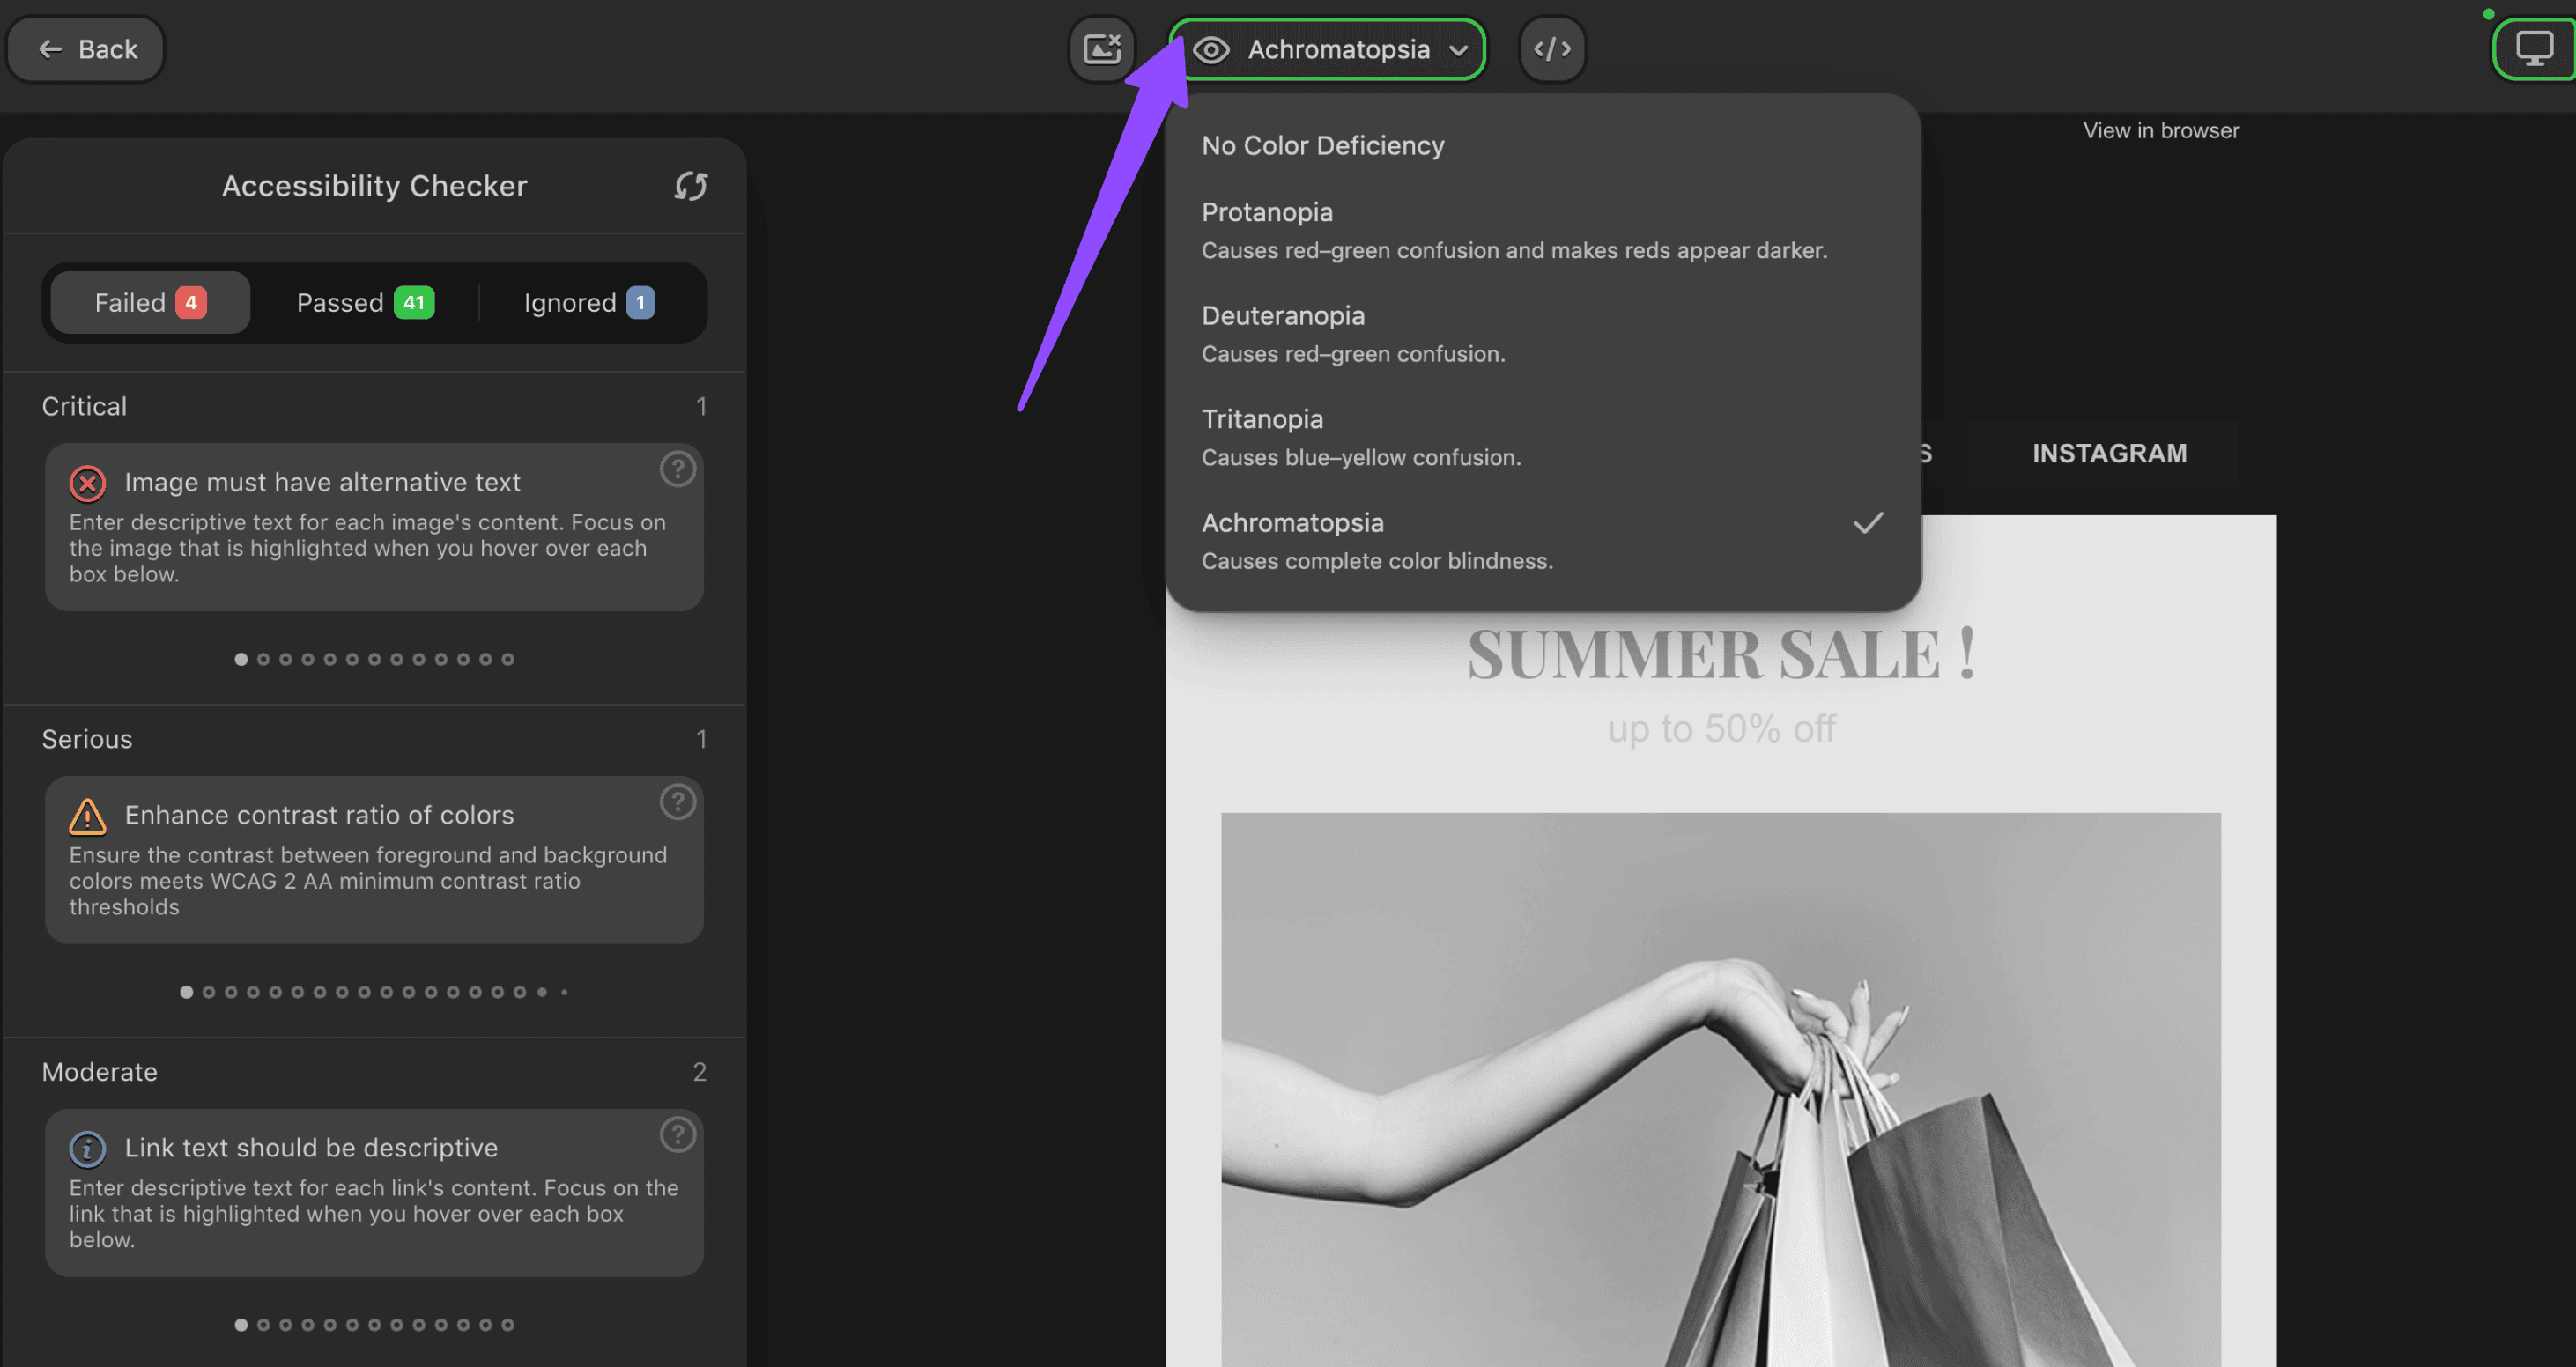Click the info icon beside 'Link text should be descriptive'
The width and height of the screenshot is (2576, 1367).
pyautogui.click(x=87, y=1148)
